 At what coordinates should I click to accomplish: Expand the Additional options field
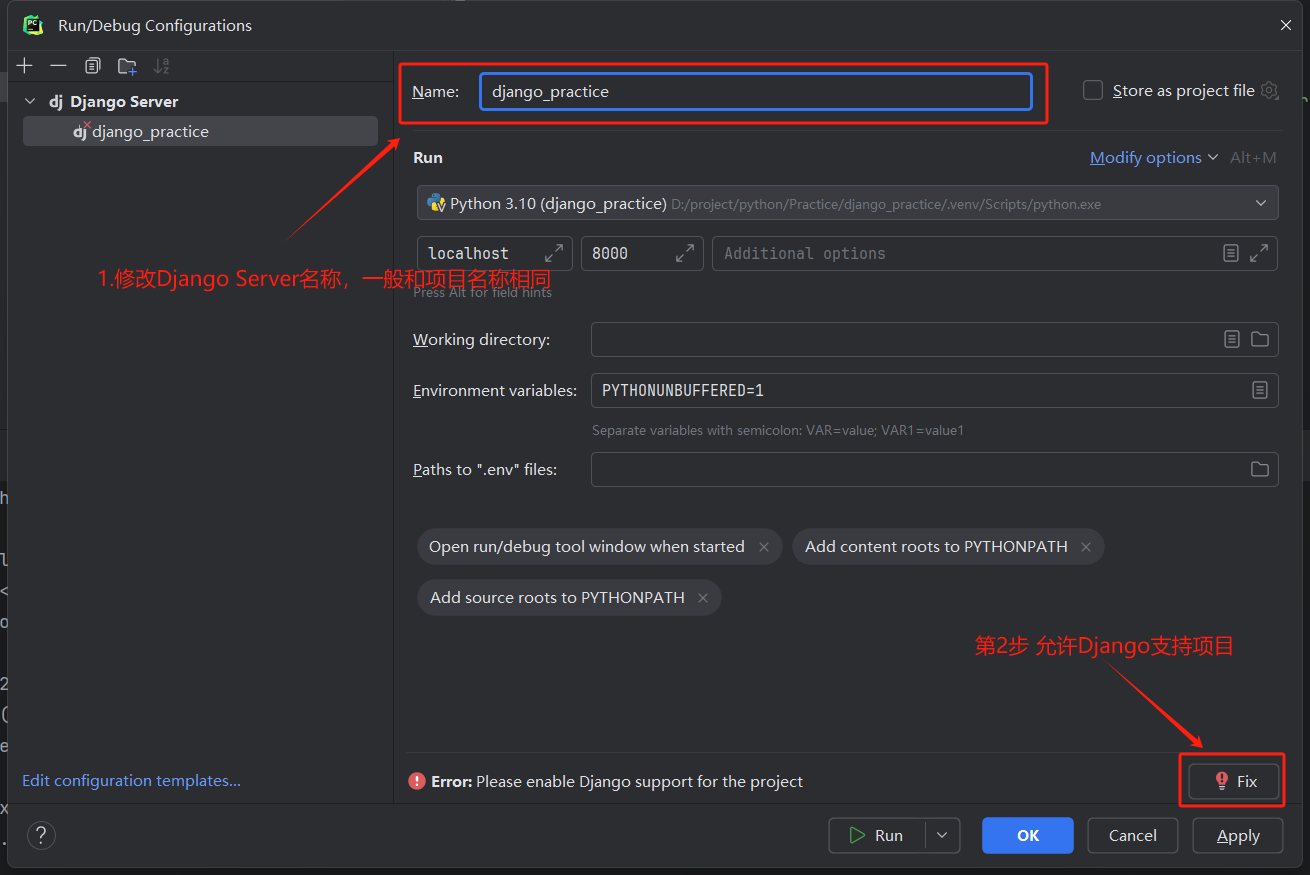click(1260, 253)
